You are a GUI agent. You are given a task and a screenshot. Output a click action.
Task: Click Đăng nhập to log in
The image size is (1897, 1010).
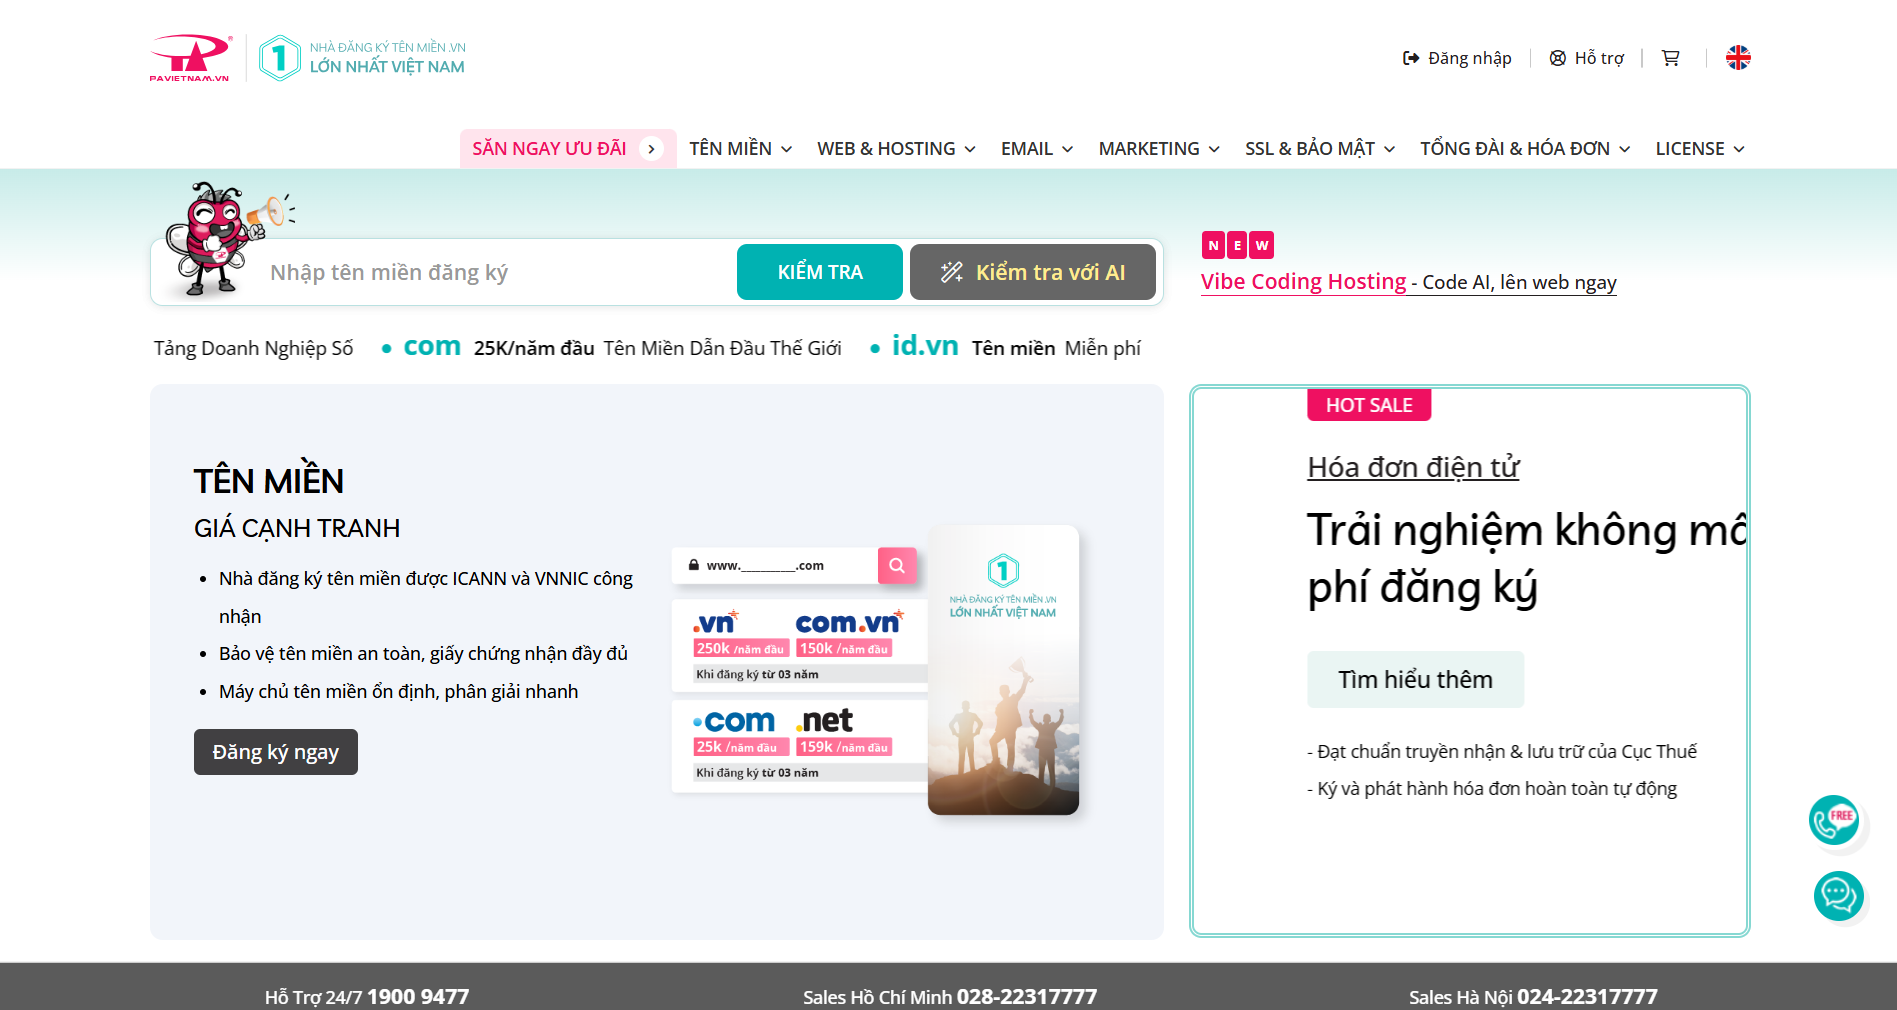click(x=1457, y=58)
